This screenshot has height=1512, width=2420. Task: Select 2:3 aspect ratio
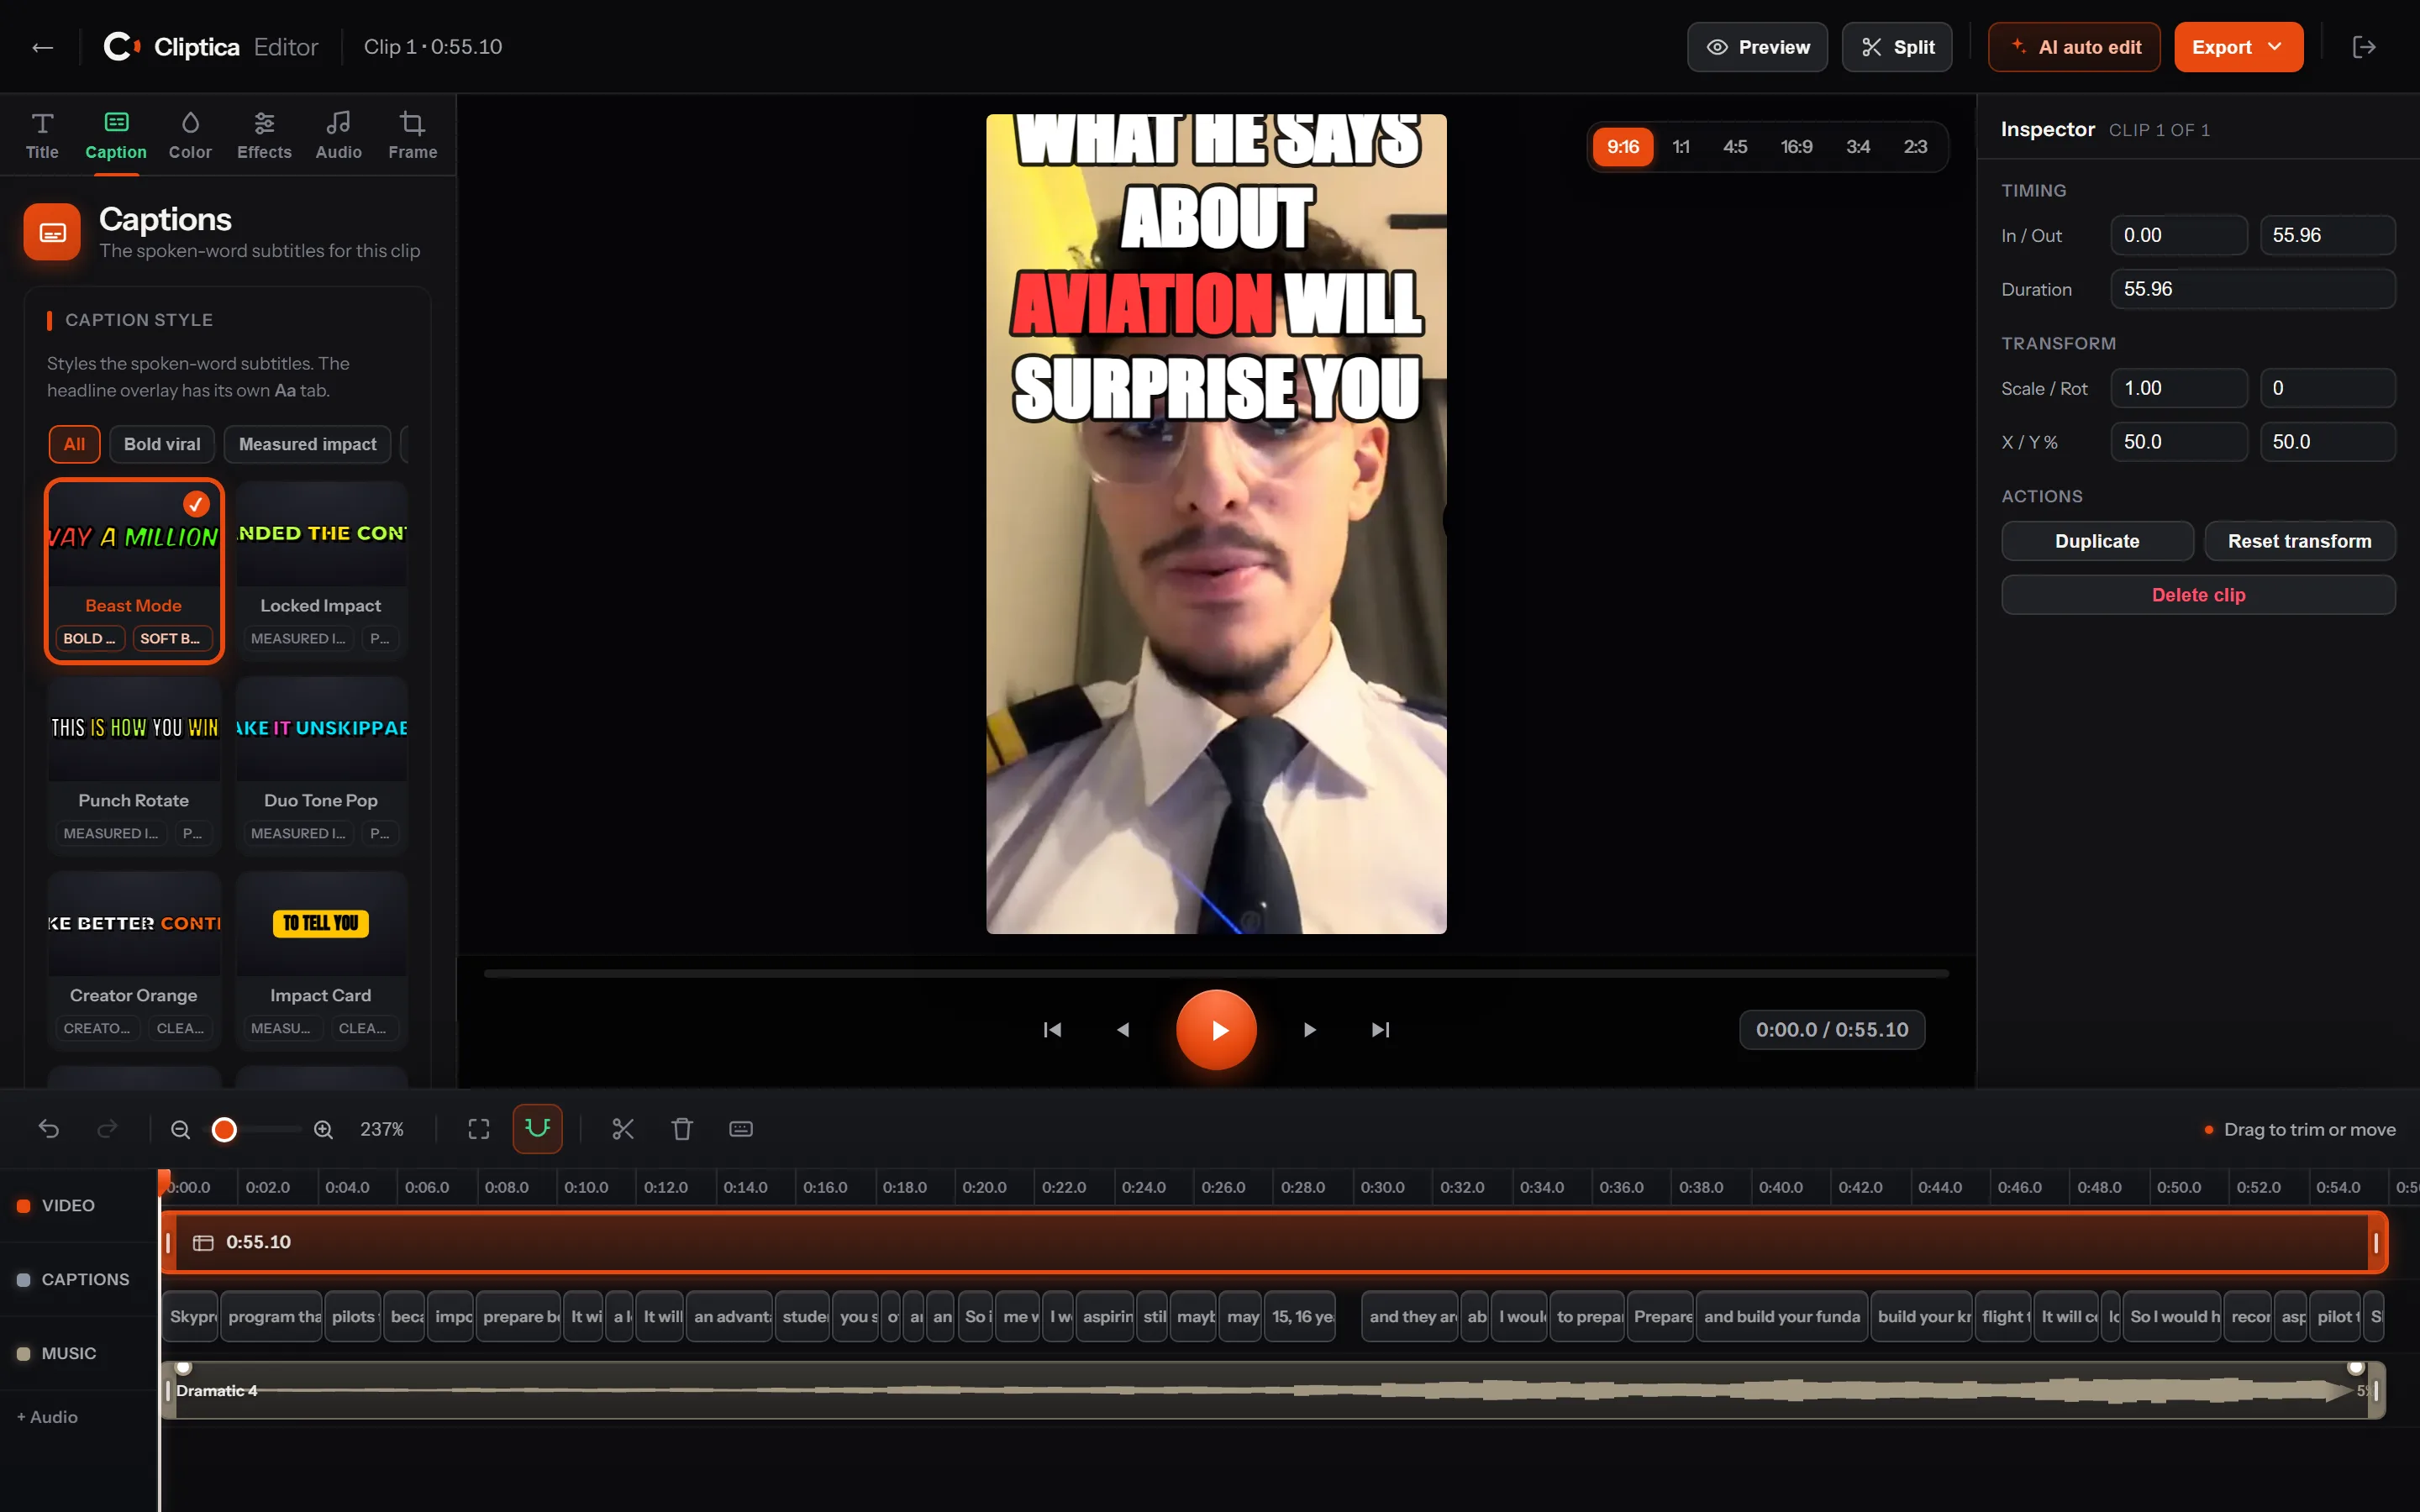(1915, 147)
